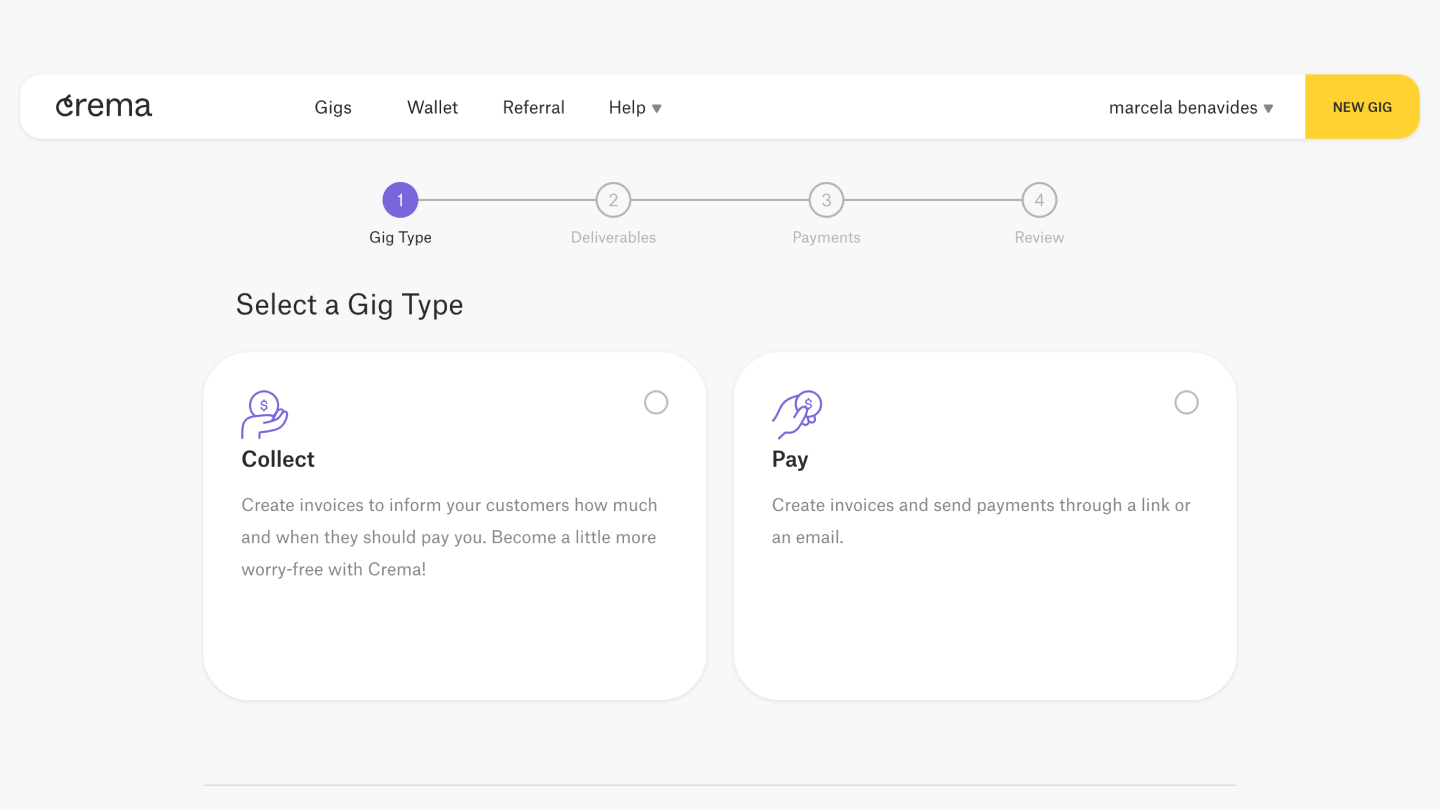This screenshot has height=810, width=1440.
Task: Click the Collect card title
Action: click(278, 459)
